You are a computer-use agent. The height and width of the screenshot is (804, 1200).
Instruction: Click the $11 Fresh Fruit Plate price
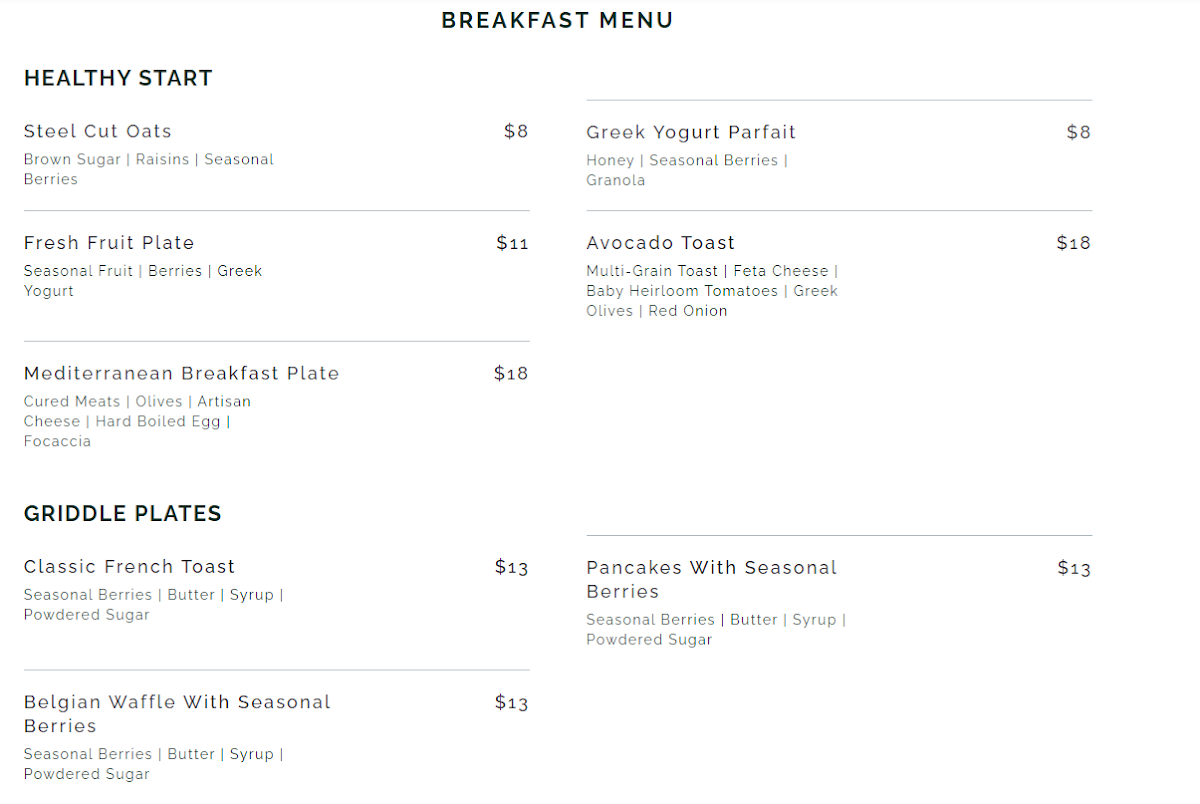tap(512, 243)
